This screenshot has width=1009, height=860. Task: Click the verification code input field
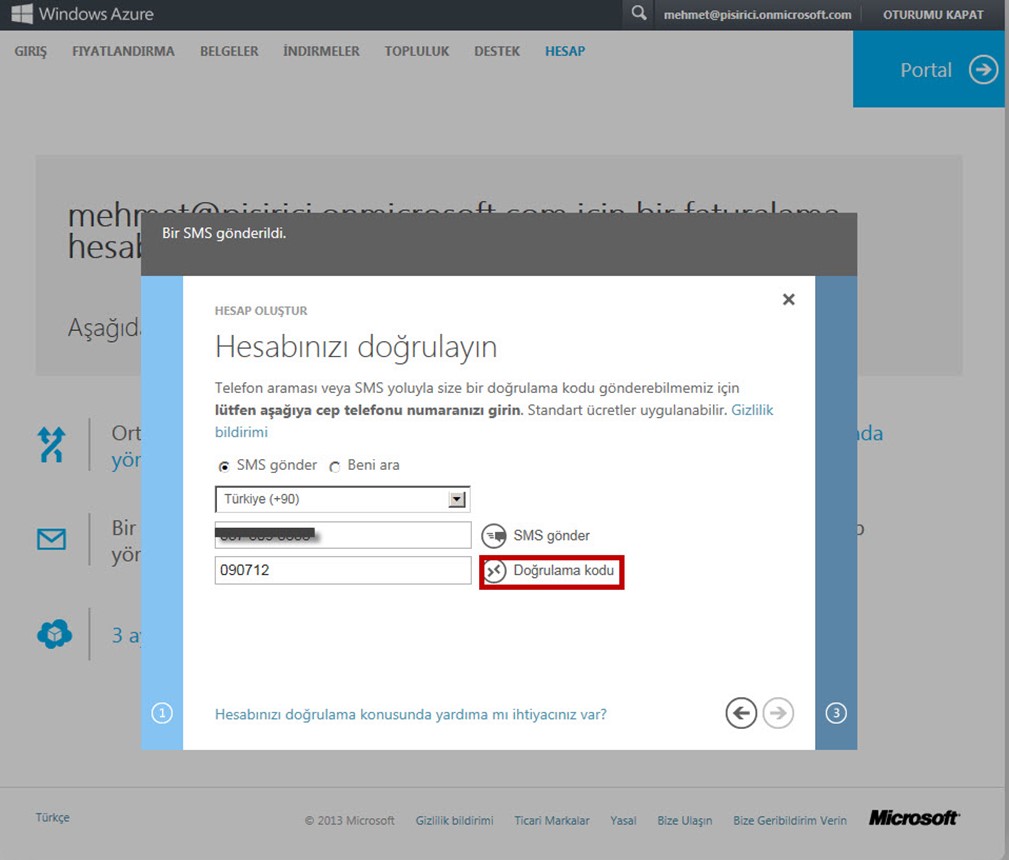point(342,570)
